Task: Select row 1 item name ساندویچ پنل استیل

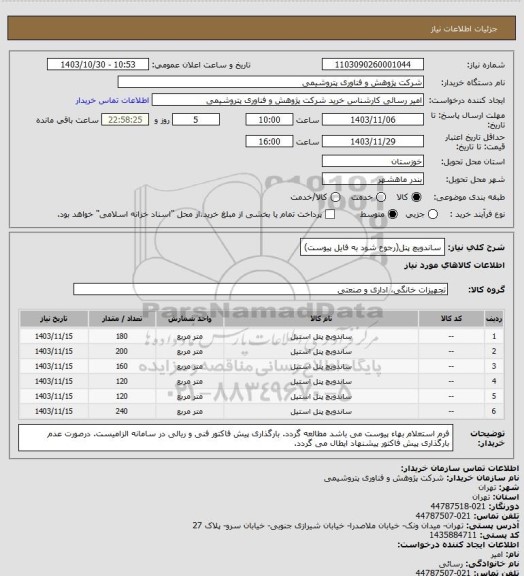Action: coord(321,336)
